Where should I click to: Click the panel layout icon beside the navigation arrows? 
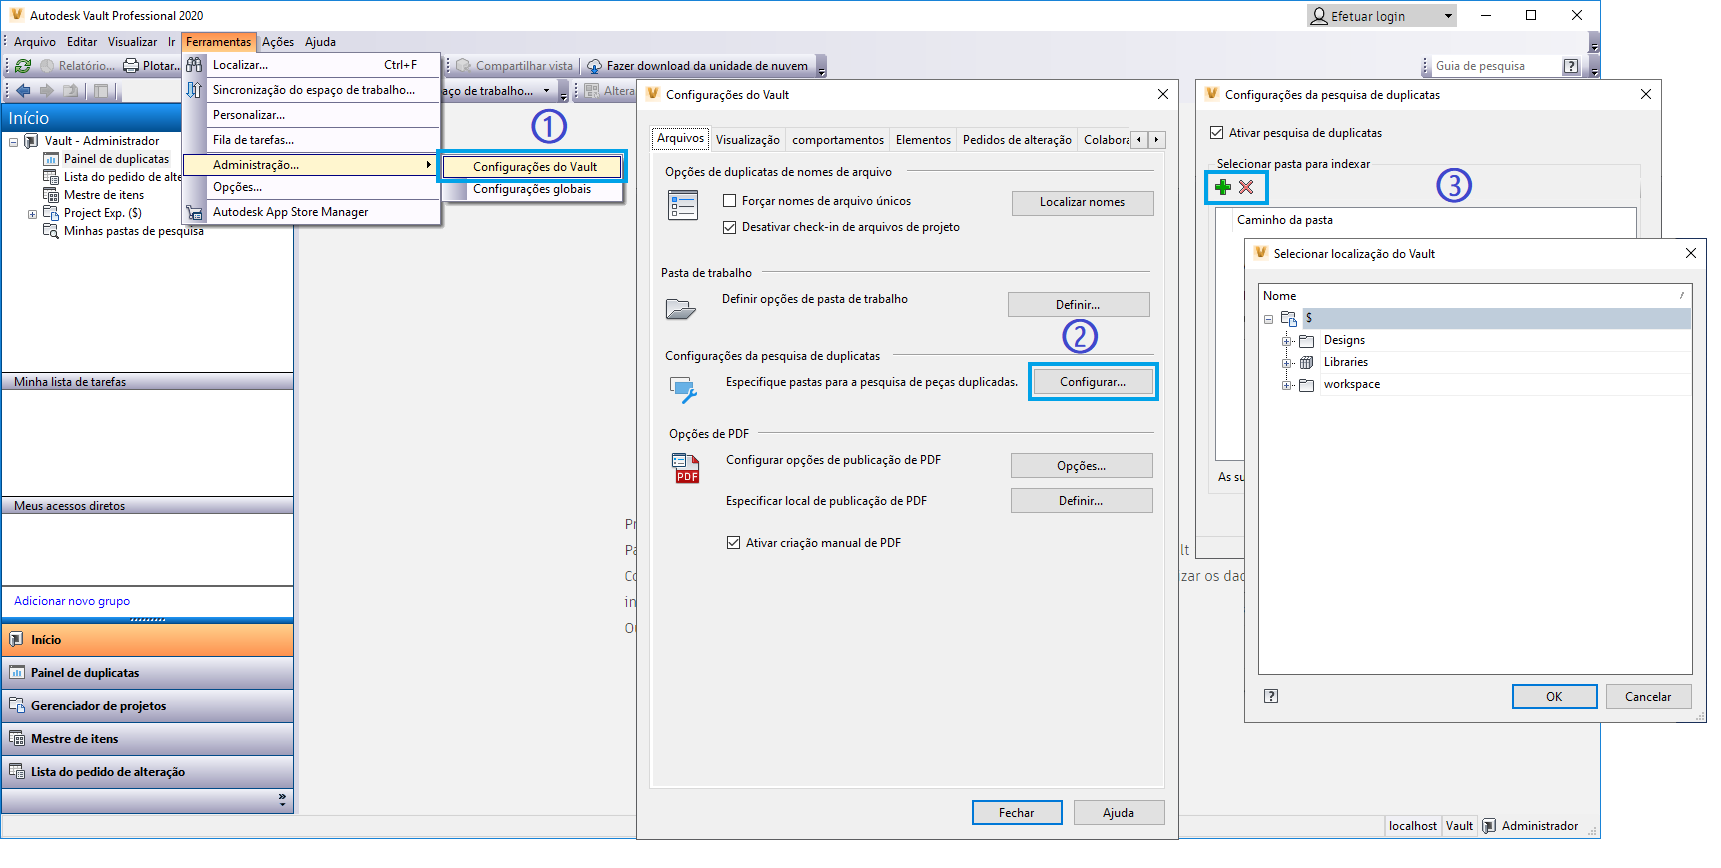point(101,91)
